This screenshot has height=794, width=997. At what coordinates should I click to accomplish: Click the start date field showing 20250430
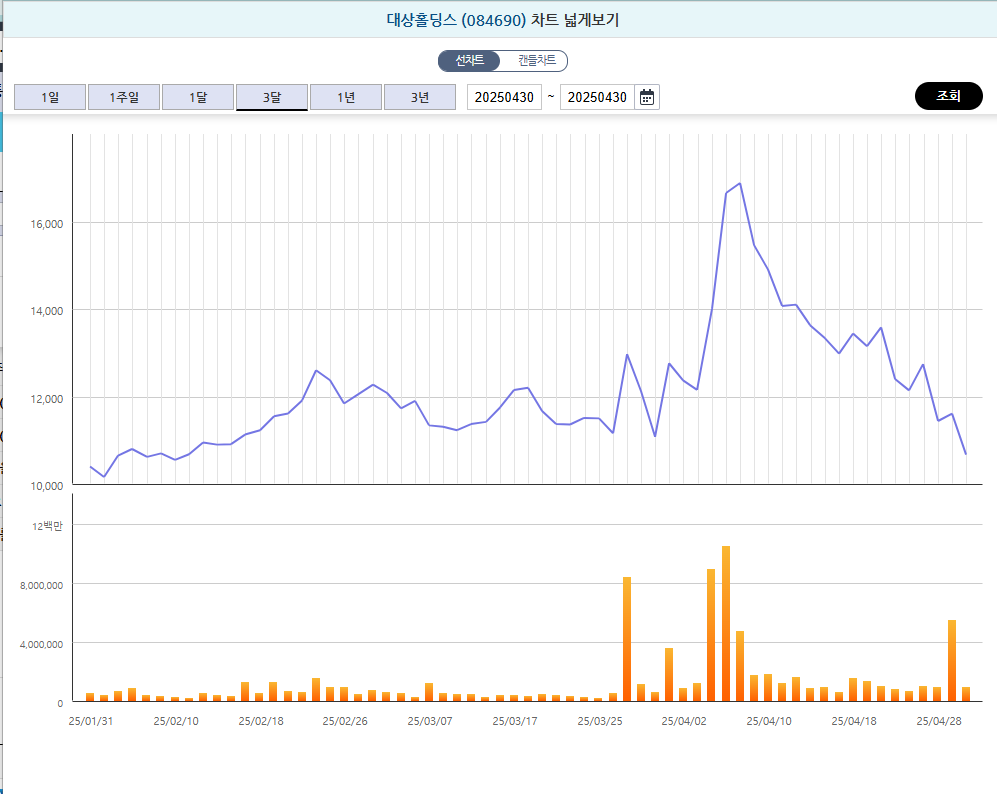(x=504, y=96)
